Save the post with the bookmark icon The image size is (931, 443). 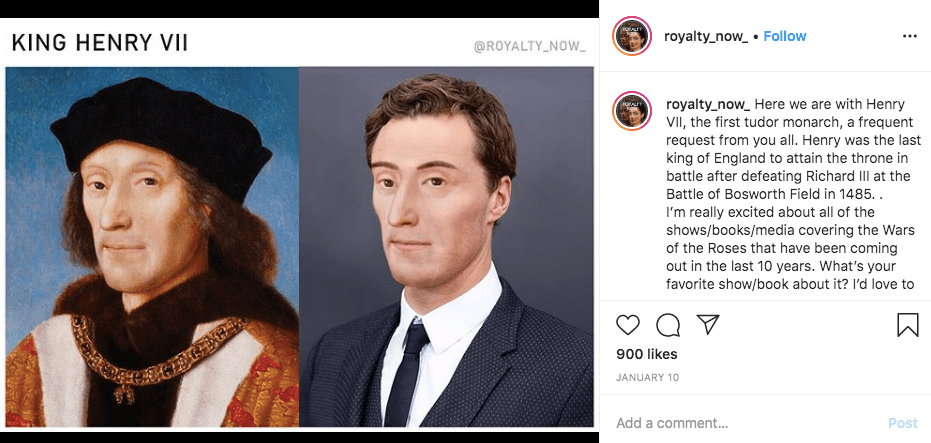pyautogui.click(x=907, y=325)
